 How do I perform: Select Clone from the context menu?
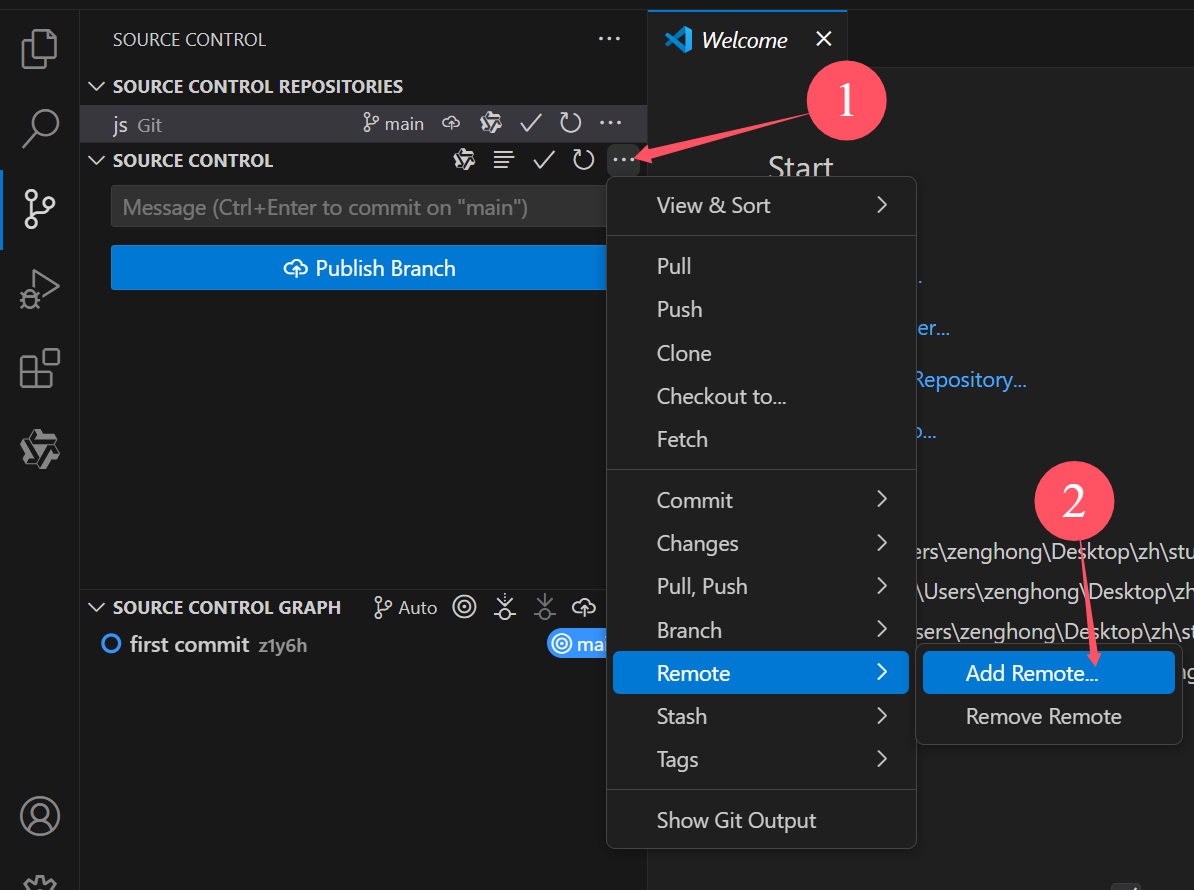[761, 353]
